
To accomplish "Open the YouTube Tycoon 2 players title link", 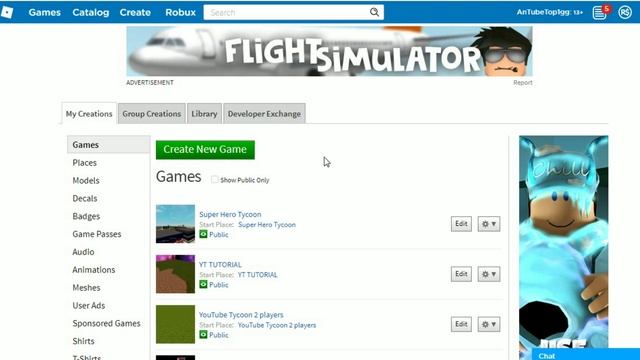I will click(241, 315).
